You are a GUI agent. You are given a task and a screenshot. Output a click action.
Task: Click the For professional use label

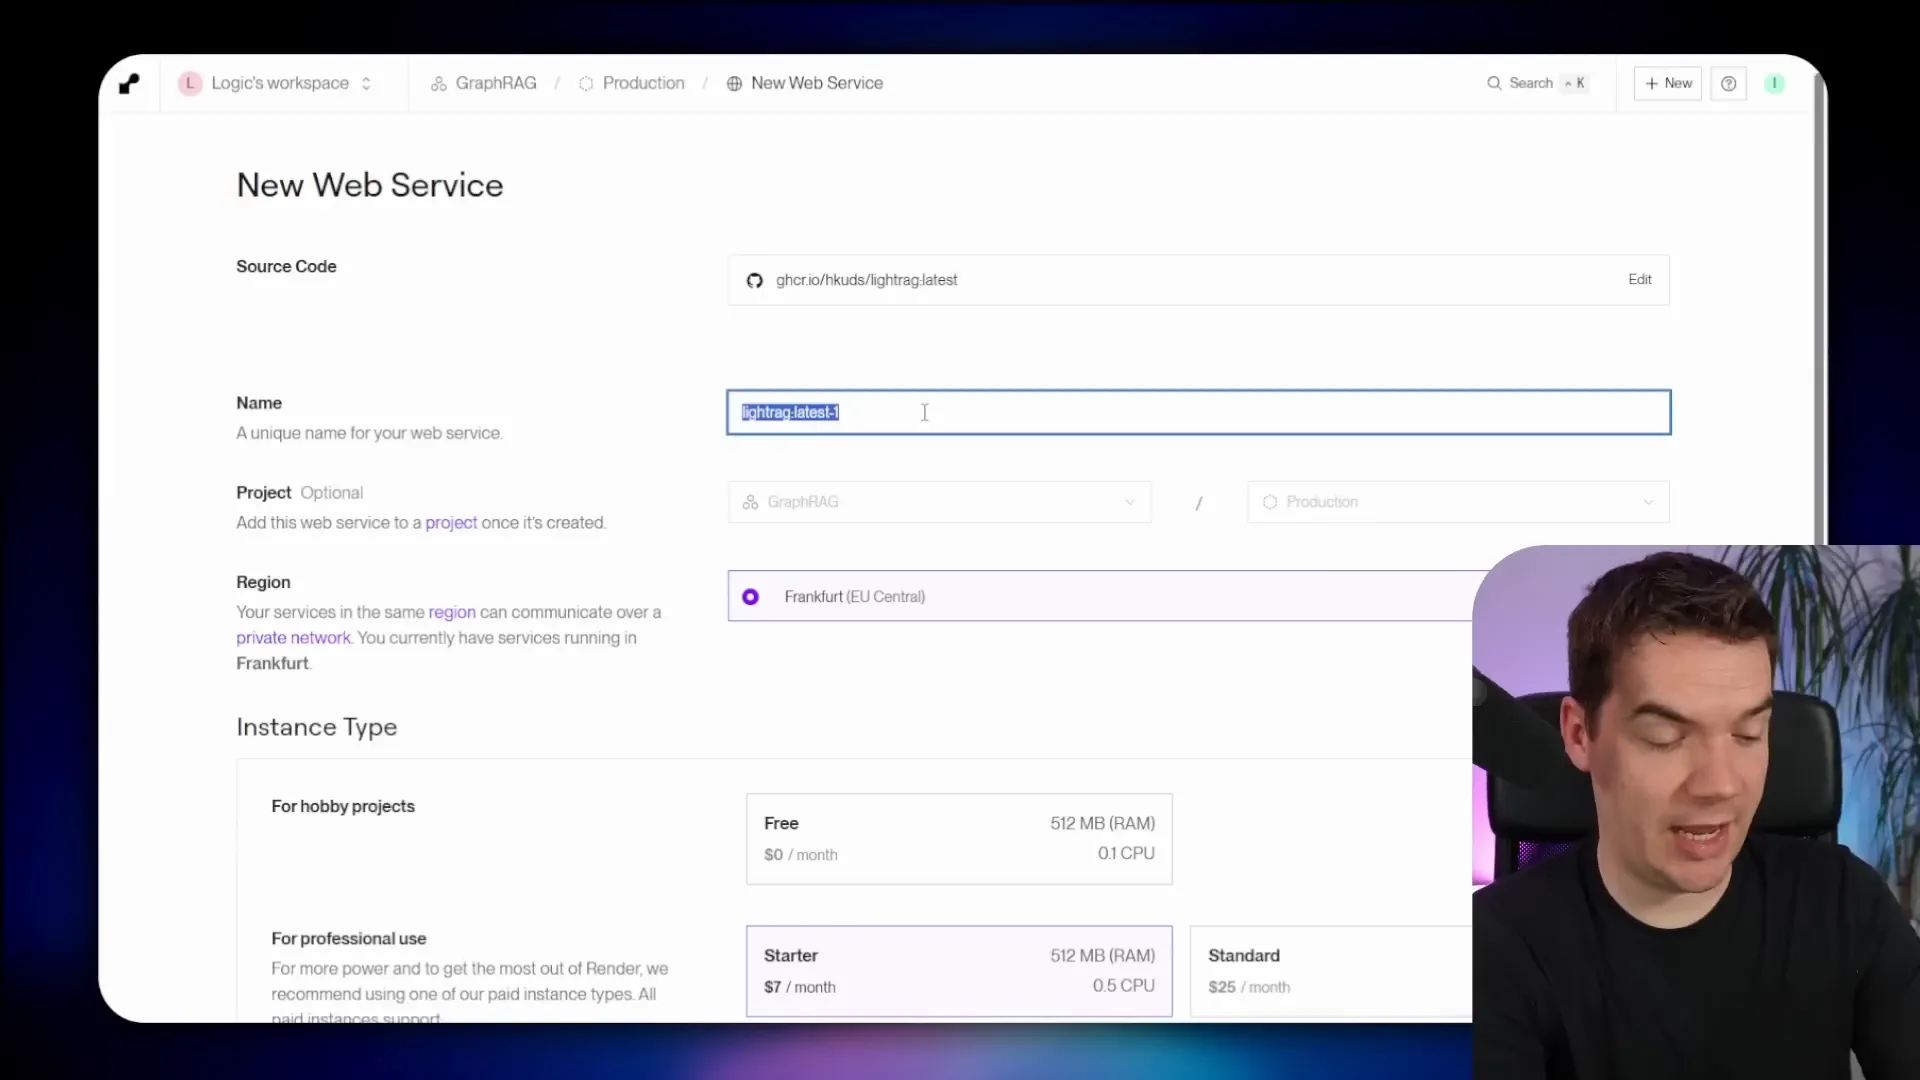tap(349, 938)
